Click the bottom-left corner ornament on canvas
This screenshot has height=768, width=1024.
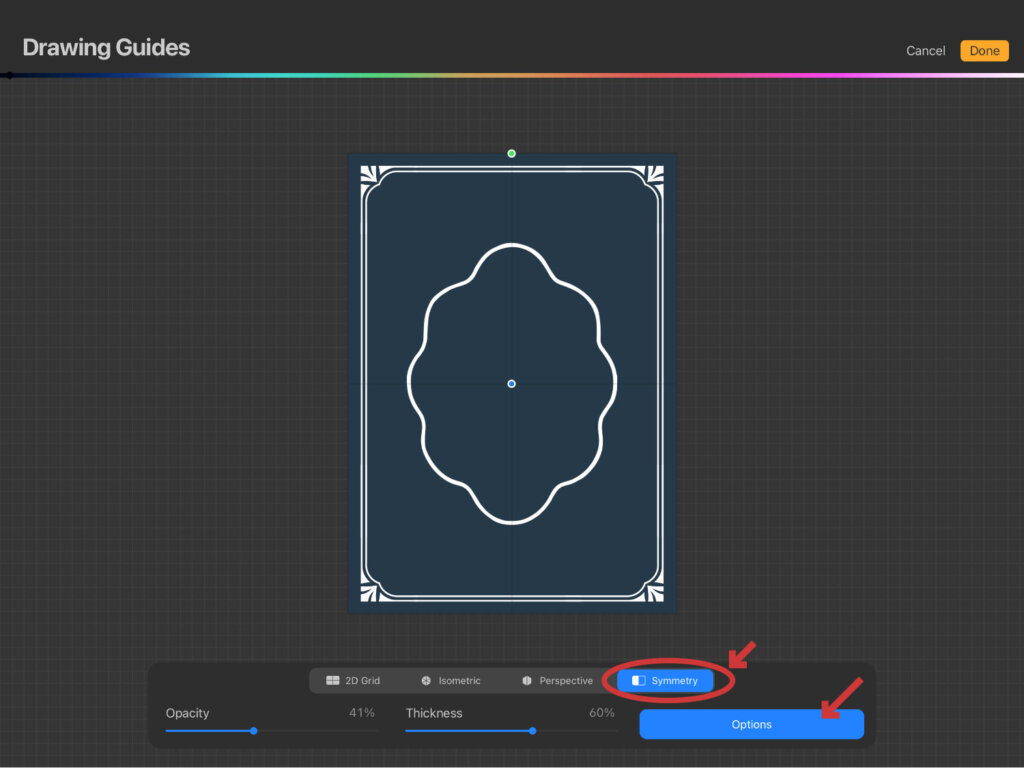pyautogui.click(x=368, y=593)
